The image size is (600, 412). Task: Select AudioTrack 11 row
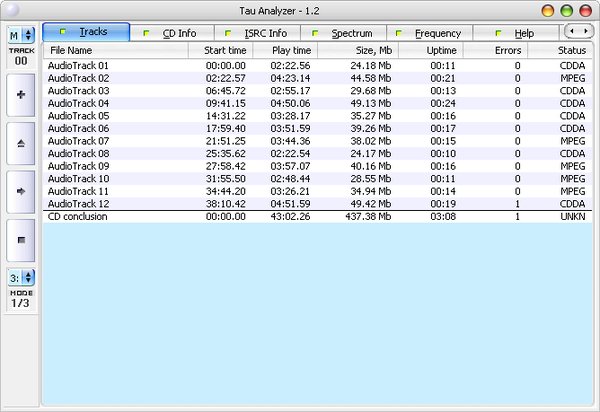coord(318,191)
